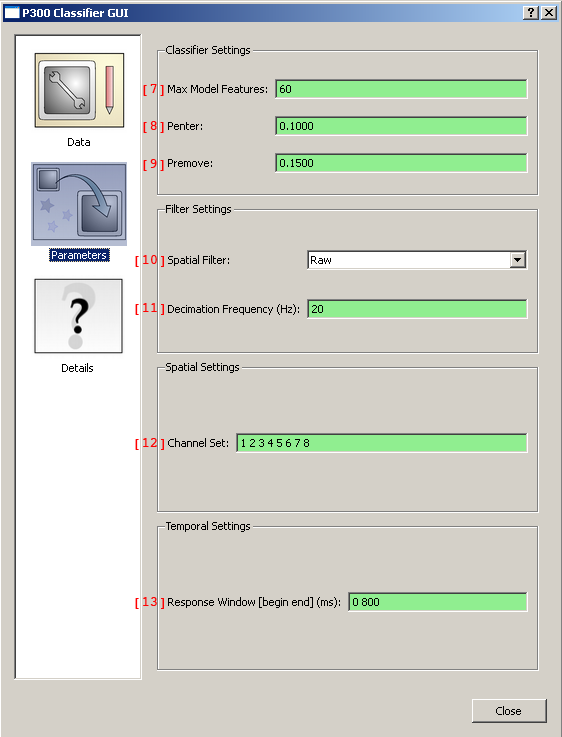Click the Premove value field
The image size is (562, 737).
click(x=401, y=163)
